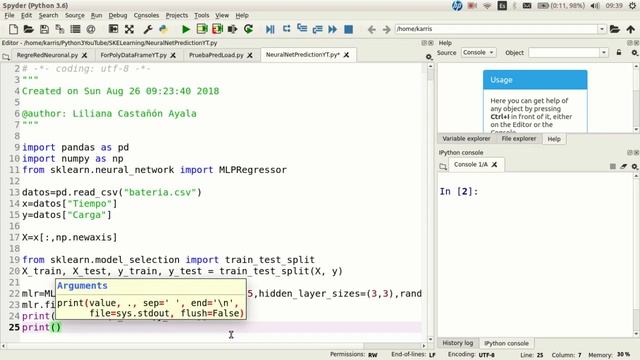The width and height of the screenshot is (640, 360).
Task: Close the RegreRedNeuronal.py tab
Action: pos(84,55)
